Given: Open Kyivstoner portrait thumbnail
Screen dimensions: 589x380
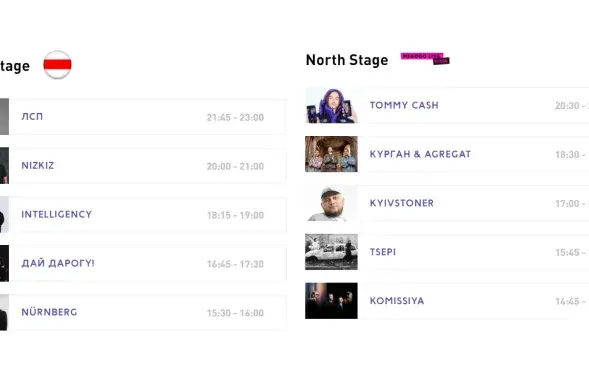Looking at the screenshot, I should (331, 203).
